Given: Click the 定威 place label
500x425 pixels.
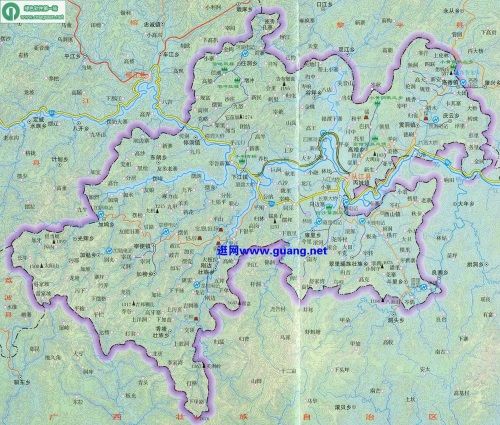Looking at the screenshot, I should click(x=39, y=119).
